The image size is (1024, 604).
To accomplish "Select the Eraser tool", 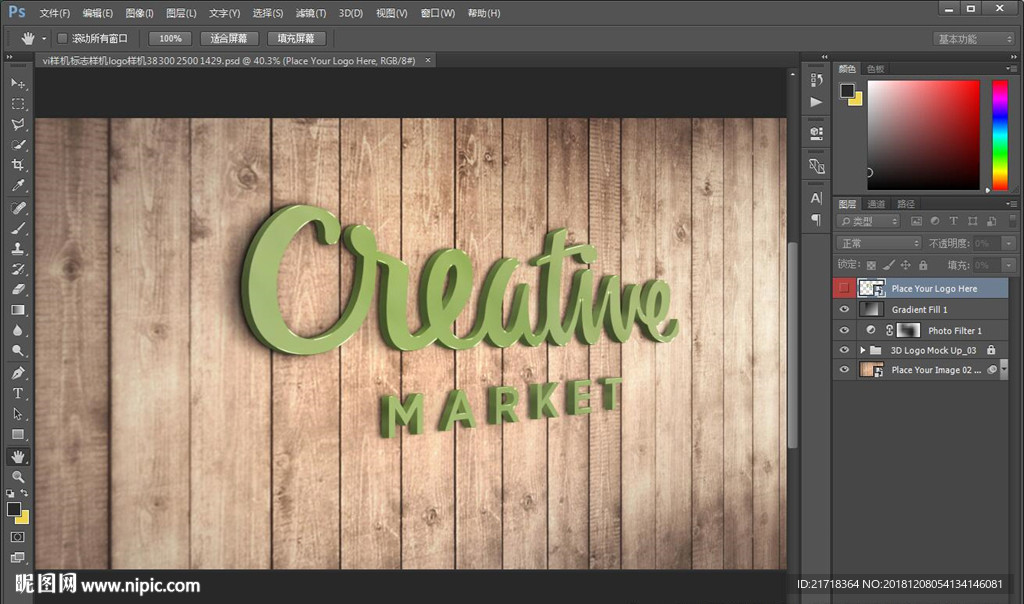I will 18,289.
